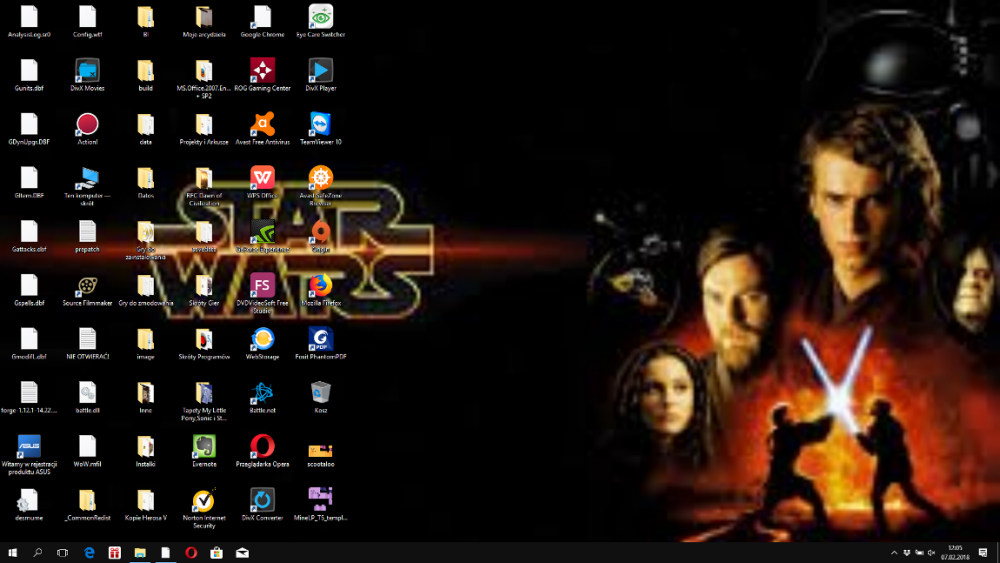
Task: Click the Eye Care Switcher icon
Action: (x=320, y=18)
